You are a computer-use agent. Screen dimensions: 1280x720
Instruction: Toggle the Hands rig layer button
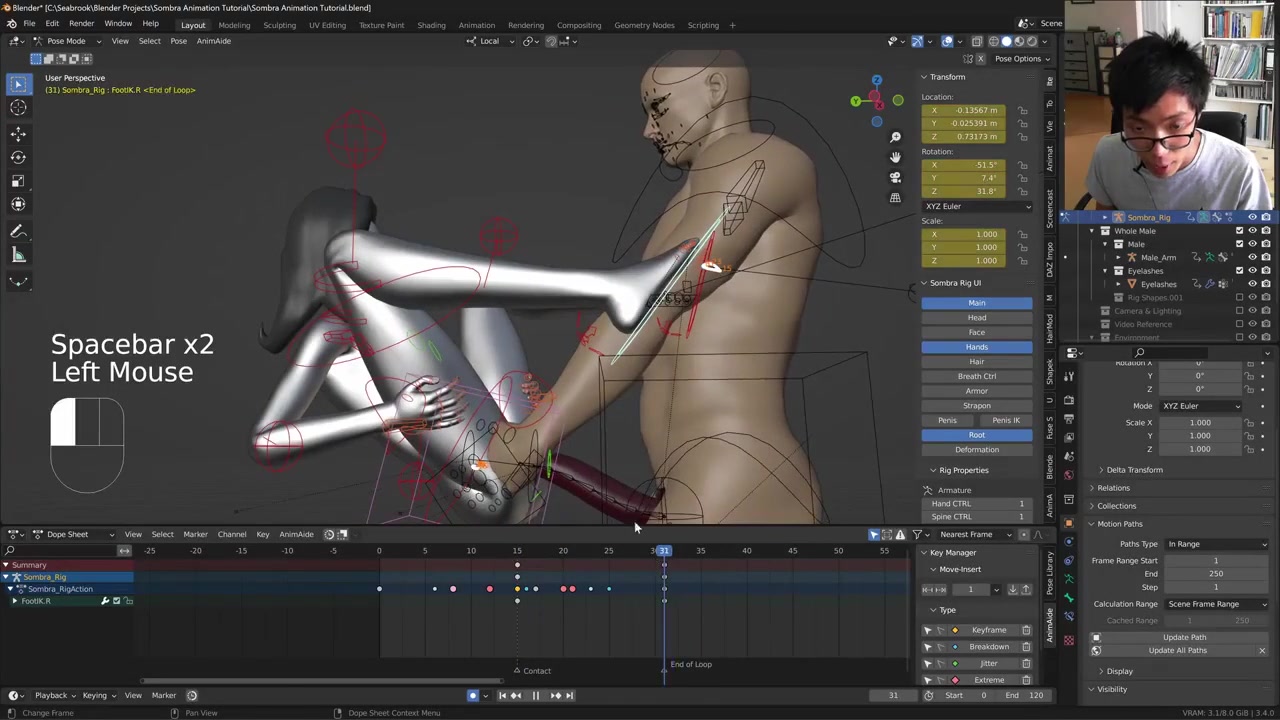coord(976,347)
